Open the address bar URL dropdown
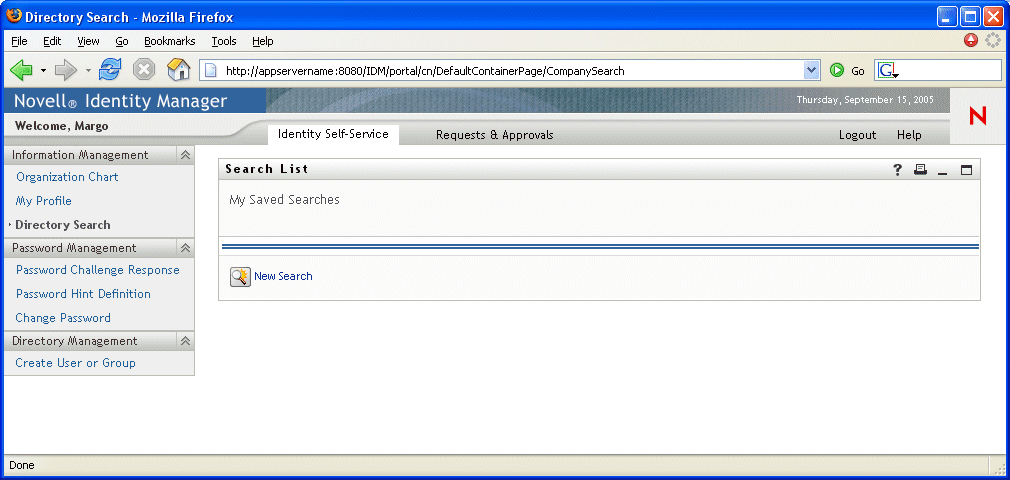The width and height of the screenshot is (1010, 480). pos(812,70)
